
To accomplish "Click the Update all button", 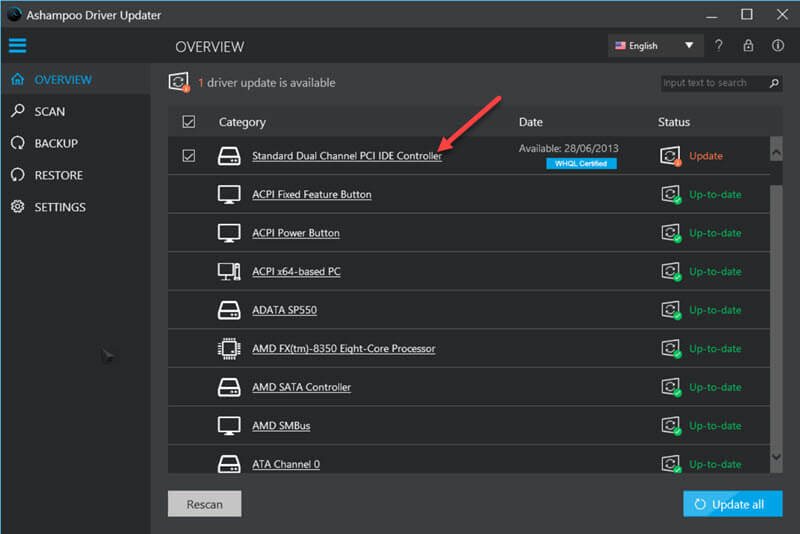I will 732,504.
